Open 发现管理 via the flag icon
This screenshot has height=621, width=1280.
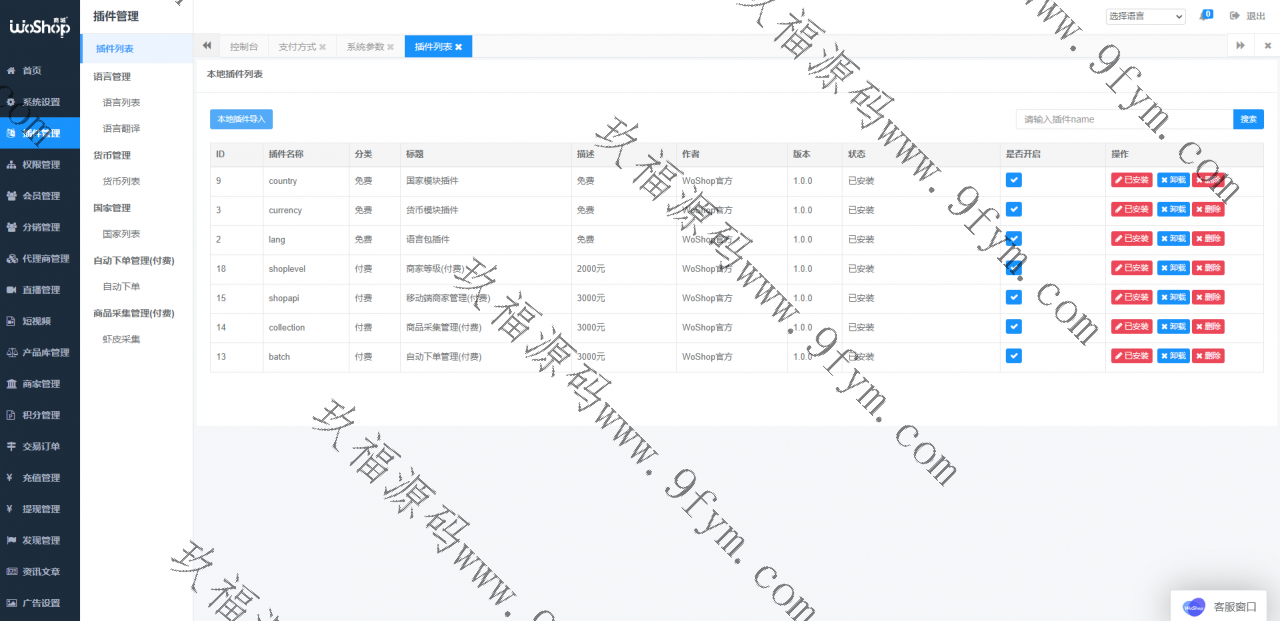pos(11,541)
